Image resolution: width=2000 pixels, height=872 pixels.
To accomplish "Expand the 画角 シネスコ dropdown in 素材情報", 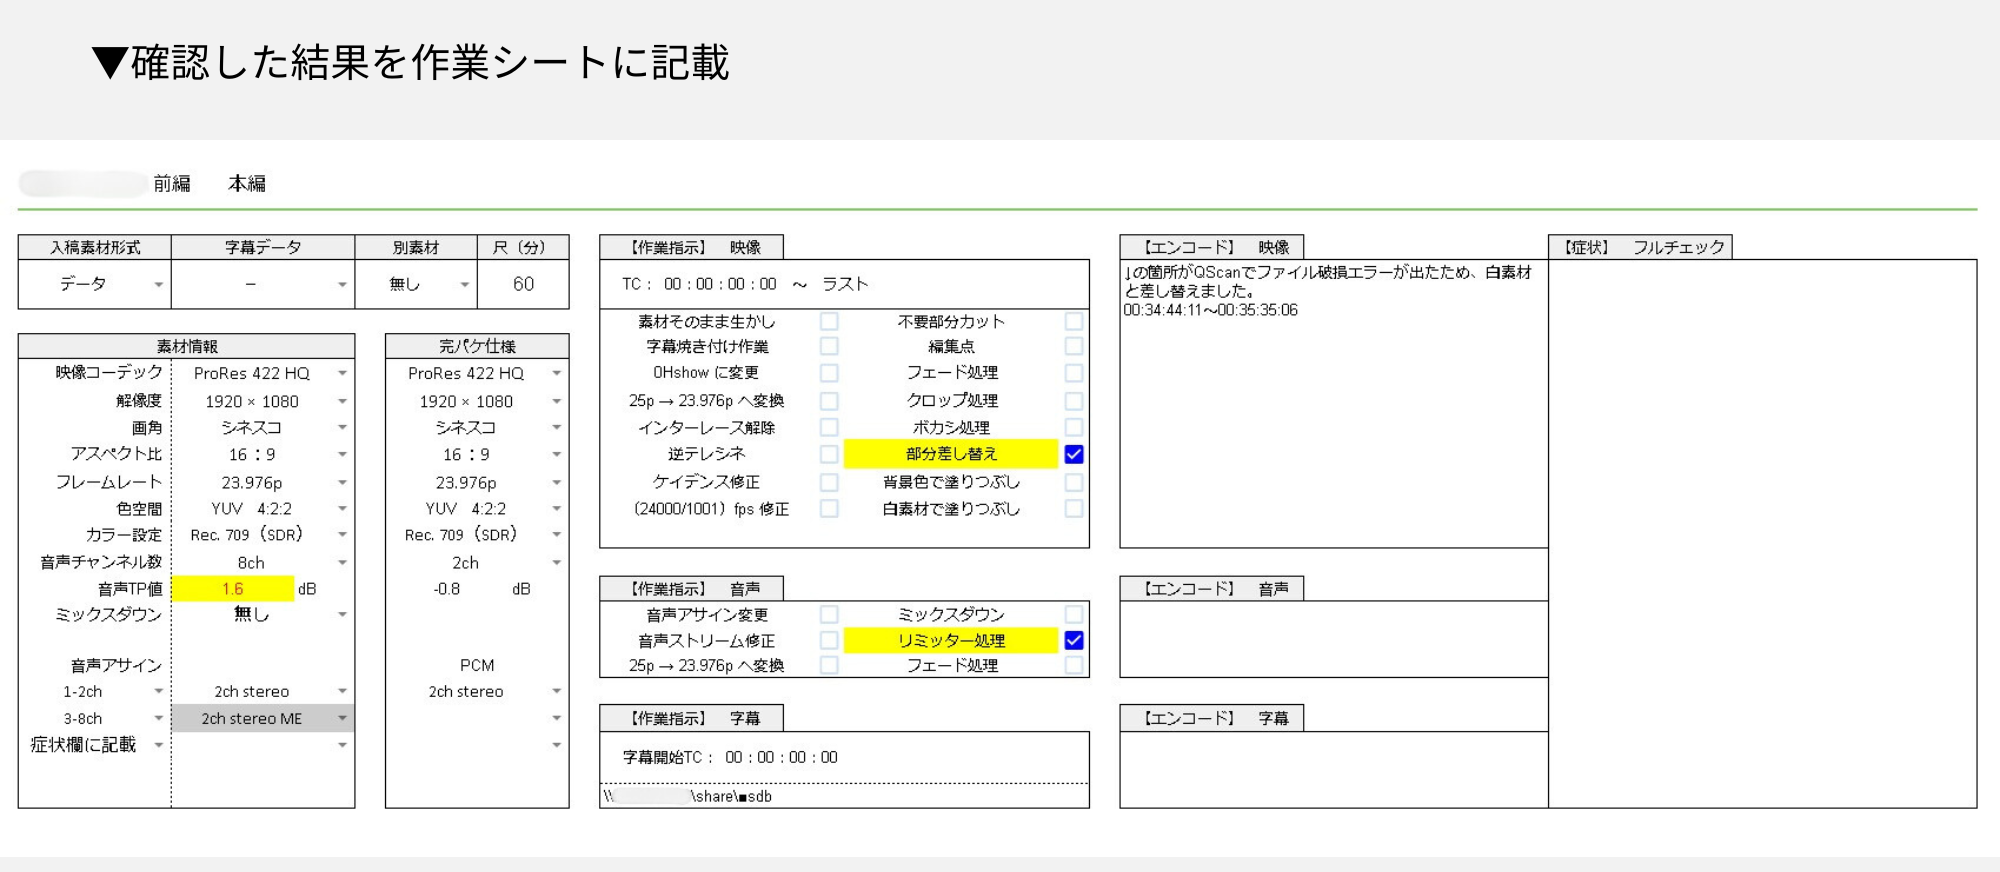I will 342,427.
